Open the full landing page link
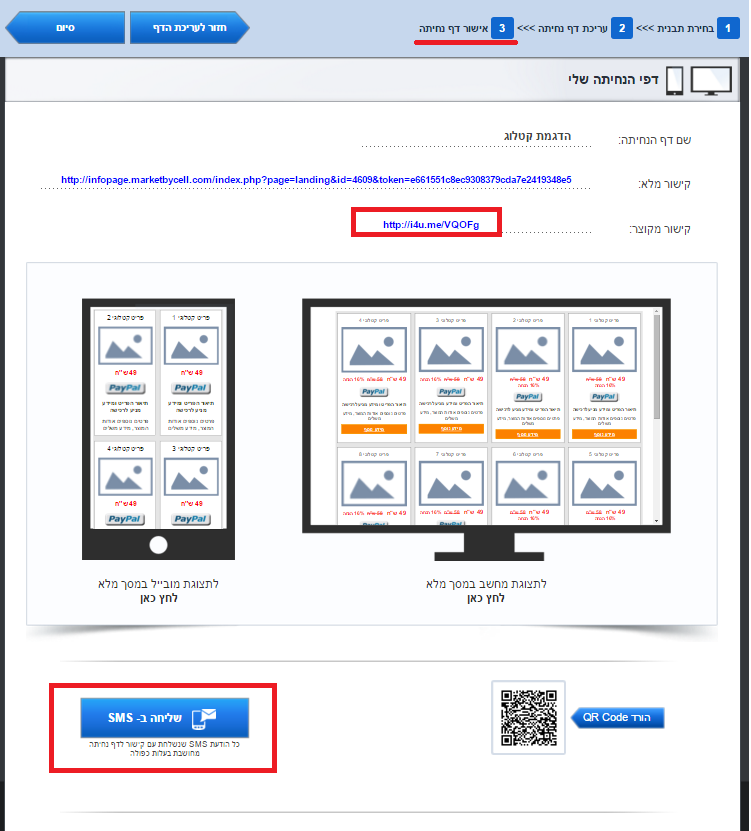Viewport: 751px width, 831px height. [x=316, y=180]
